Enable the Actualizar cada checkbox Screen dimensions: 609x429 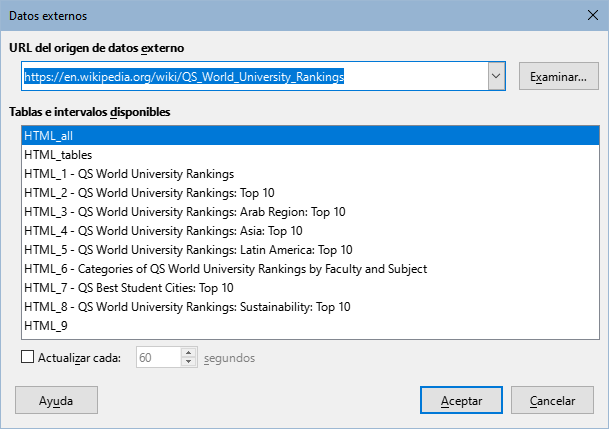(27, 357)
